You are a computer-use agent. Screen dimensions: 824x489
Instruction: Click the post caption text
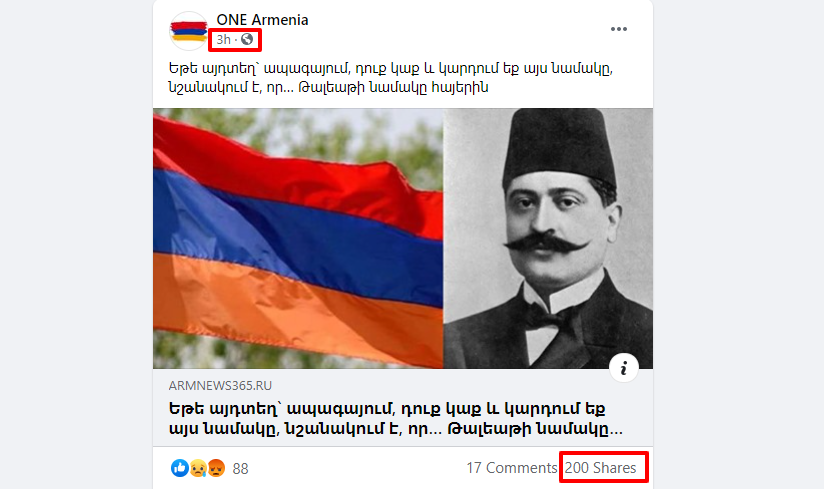click(x=390, y=78)
